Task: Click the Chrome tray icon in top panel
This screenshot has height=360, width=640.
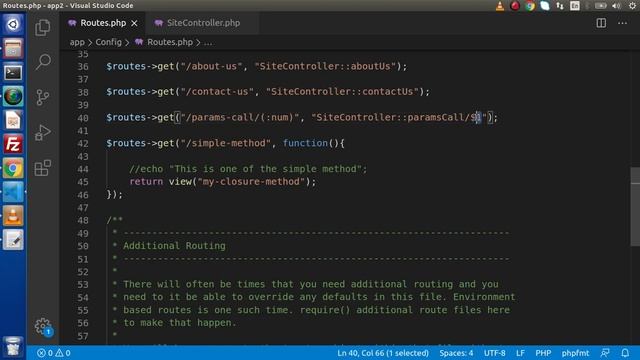Action: point(530,6)
